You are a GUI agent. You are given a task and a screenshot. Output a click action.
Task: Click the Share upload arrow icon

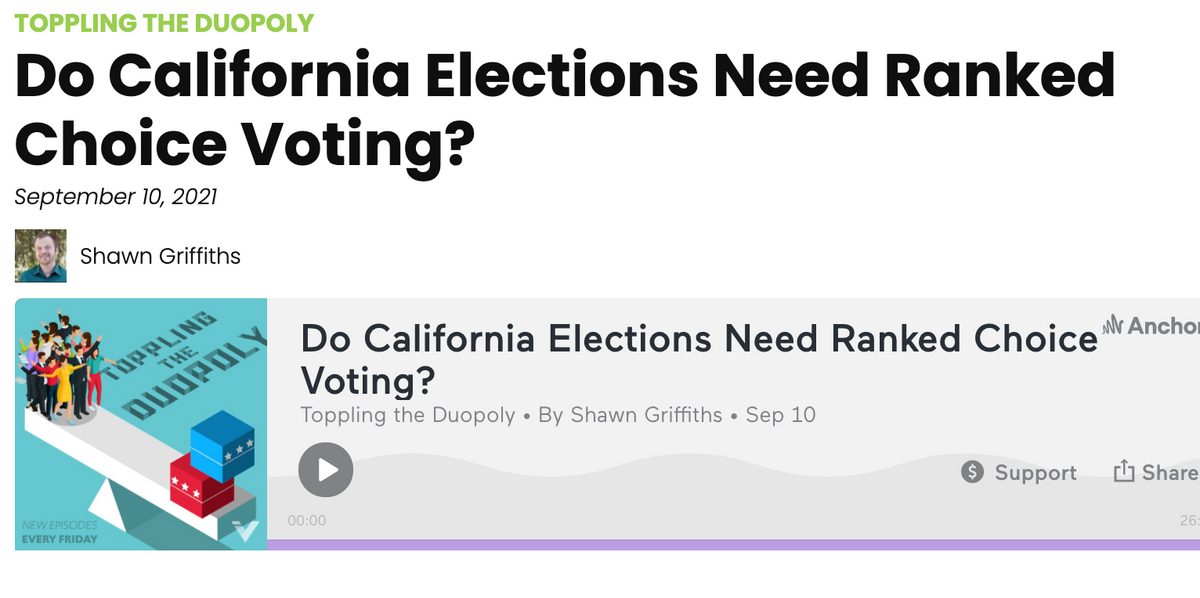(x=1123, y=472)
